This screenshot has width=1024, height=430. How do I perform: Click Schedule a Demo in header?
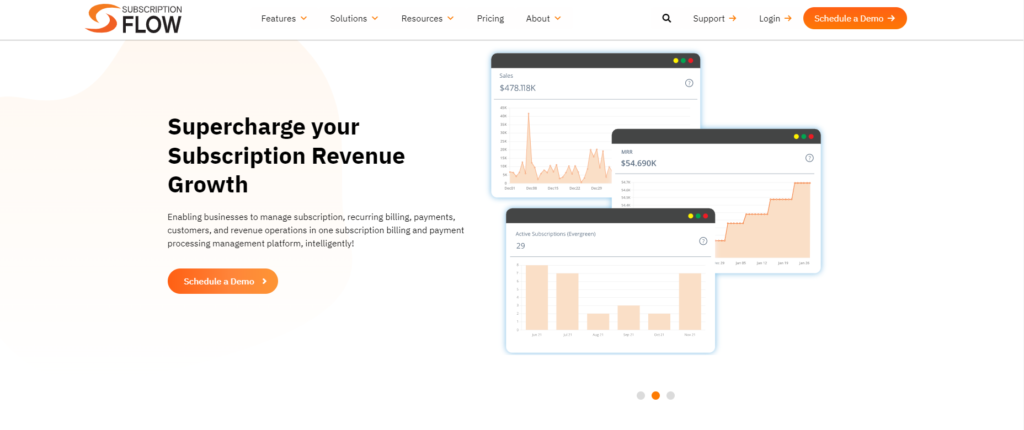[x=854, y=18]
